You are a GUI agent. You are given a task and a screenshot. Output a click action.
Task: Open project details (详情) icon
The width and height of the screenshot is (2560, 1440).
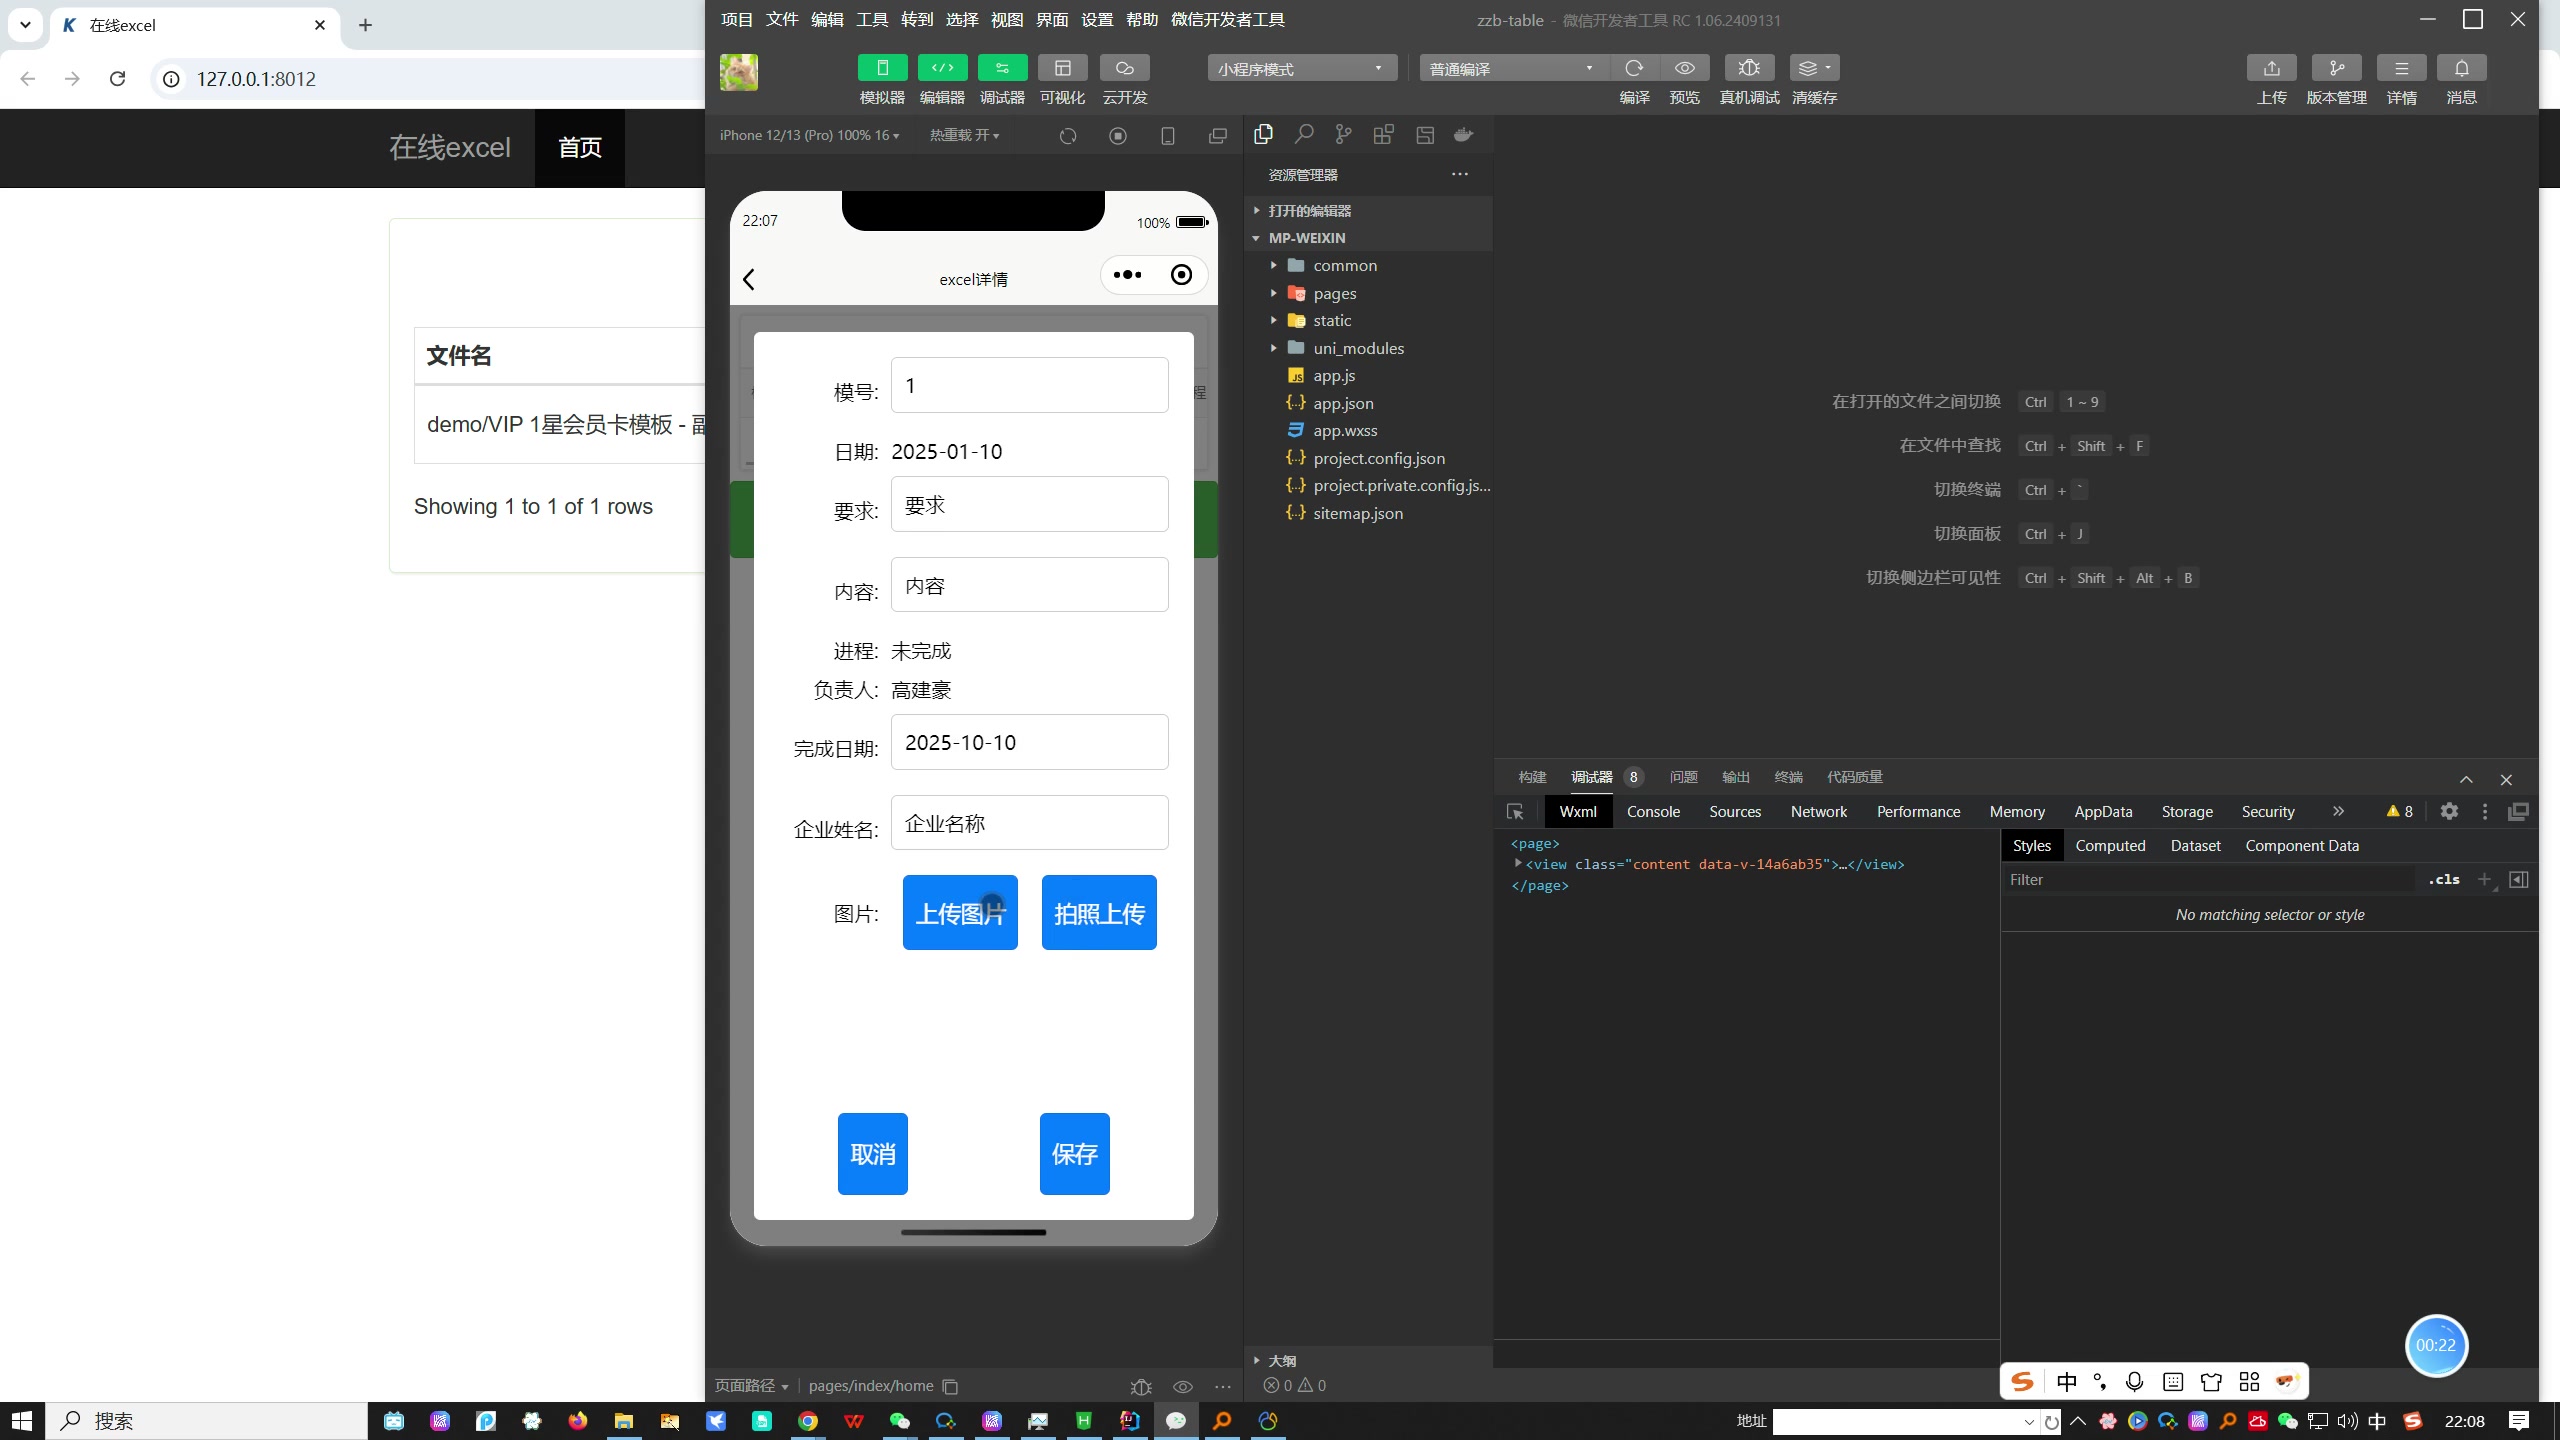[2401, 68]
